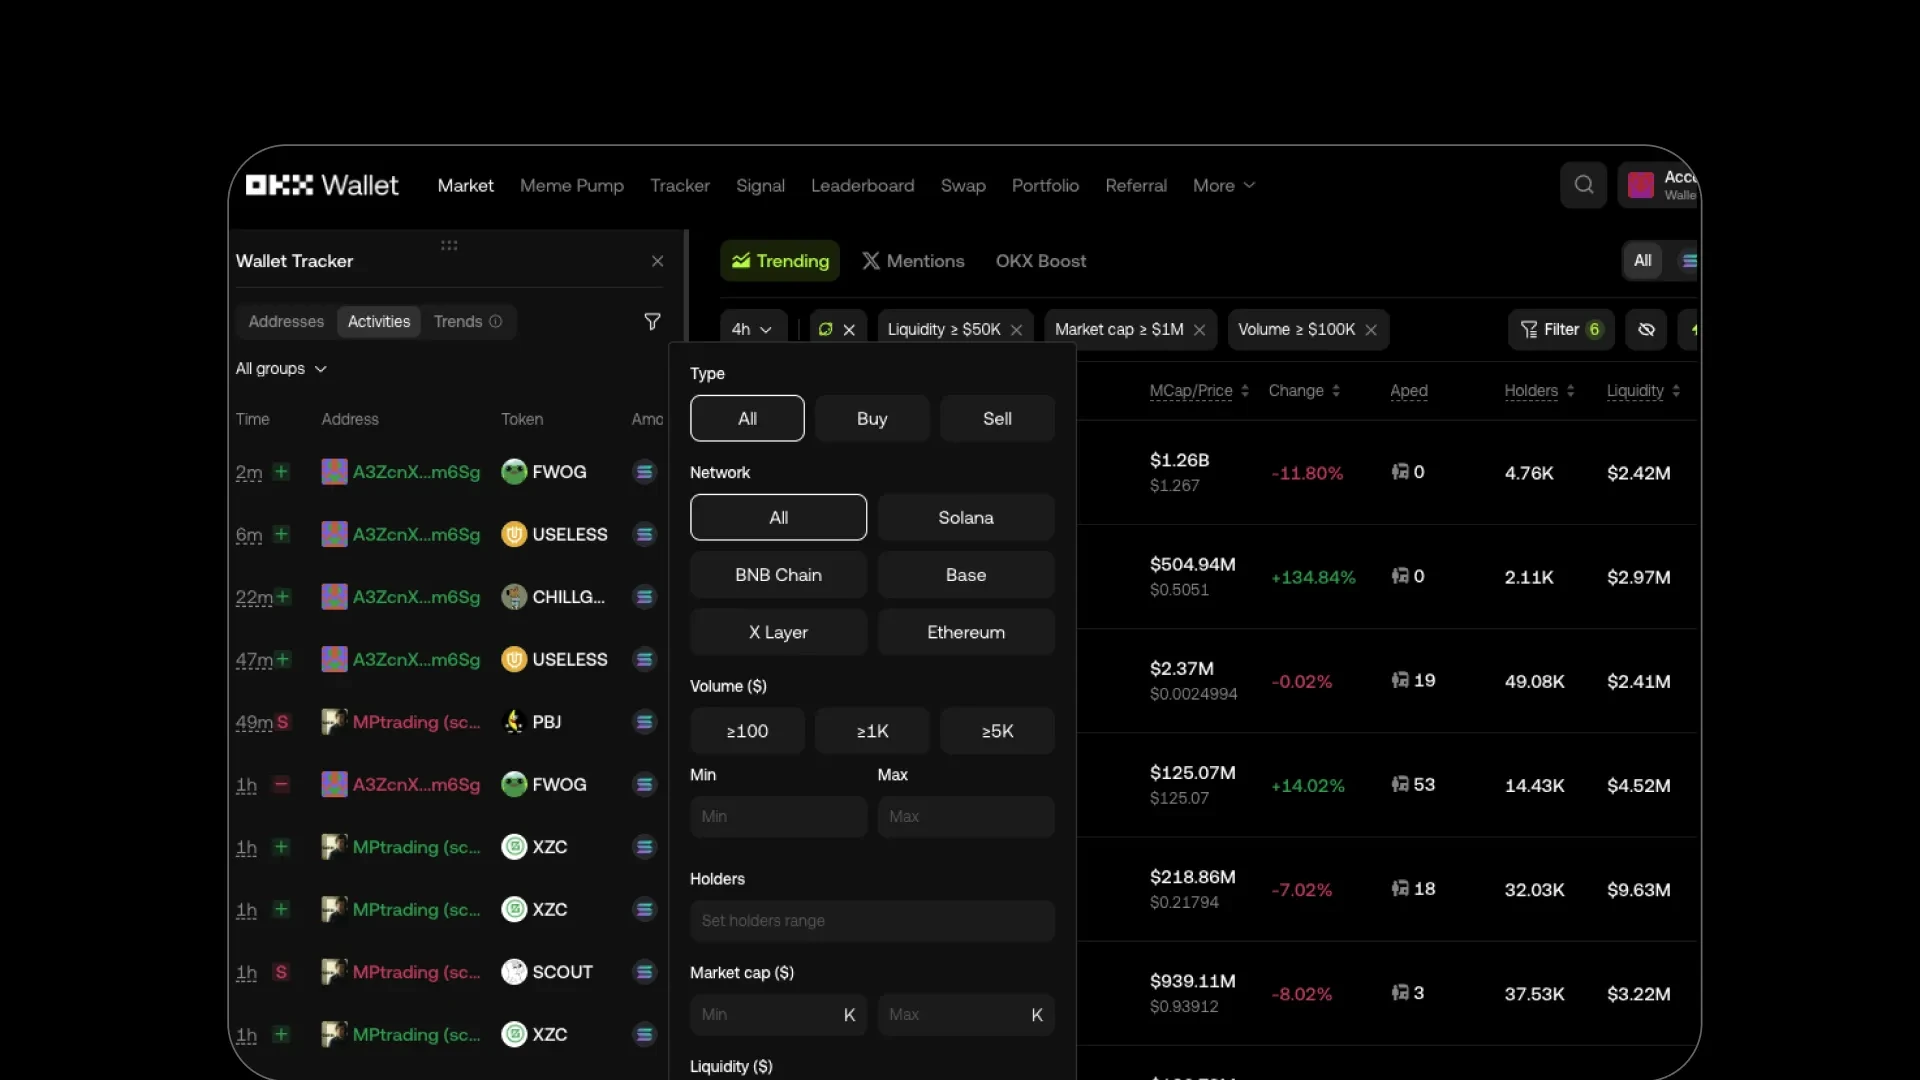This screenshot has height=1080, width=1920.
Task: Open the Filter panel showing 6 active filters
Action: 1561,329
